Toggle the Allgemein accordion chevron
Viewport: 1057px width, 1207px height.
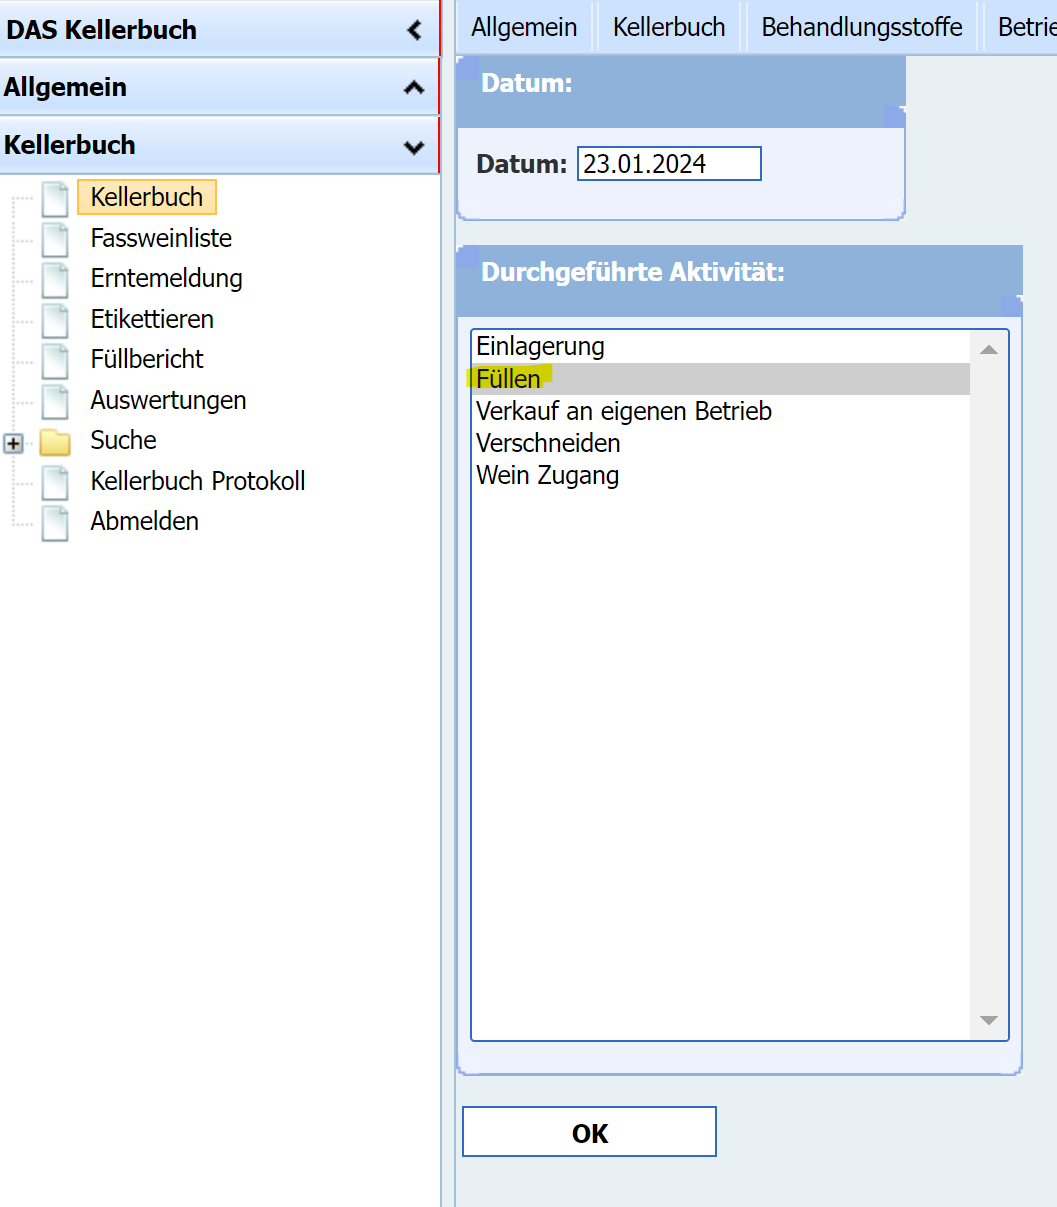(x=413, y=88)
